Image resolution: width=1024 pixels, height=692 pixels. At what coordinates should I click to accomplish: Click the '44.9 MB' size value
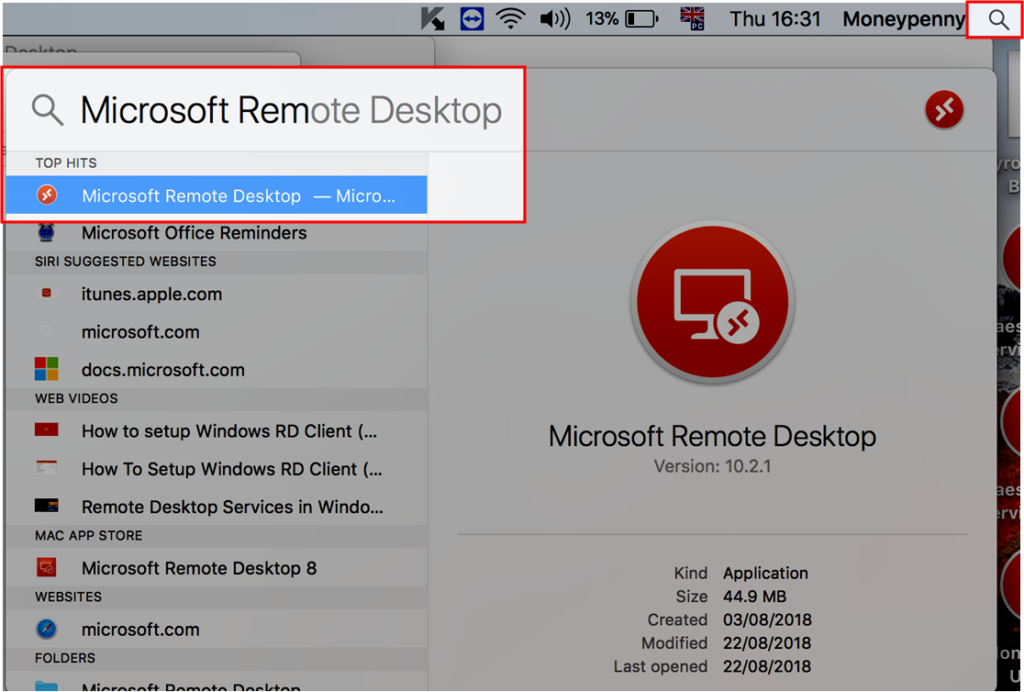754,597
